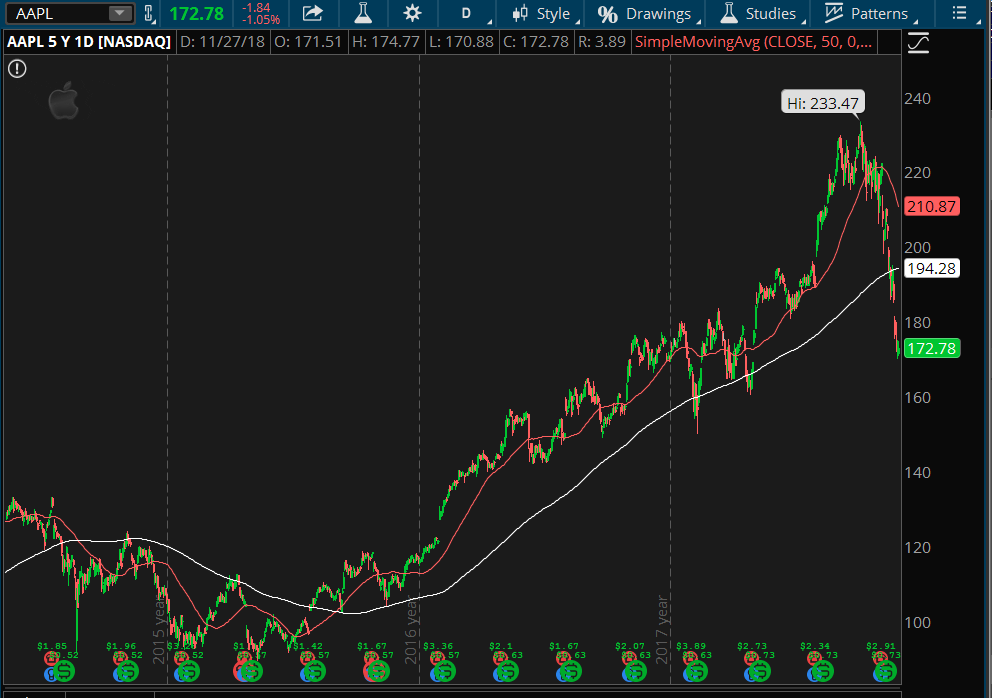This screenshot has width=992, height=698.
Task: Click the green dividend icon under $2.34
Action: pos(822,670)
